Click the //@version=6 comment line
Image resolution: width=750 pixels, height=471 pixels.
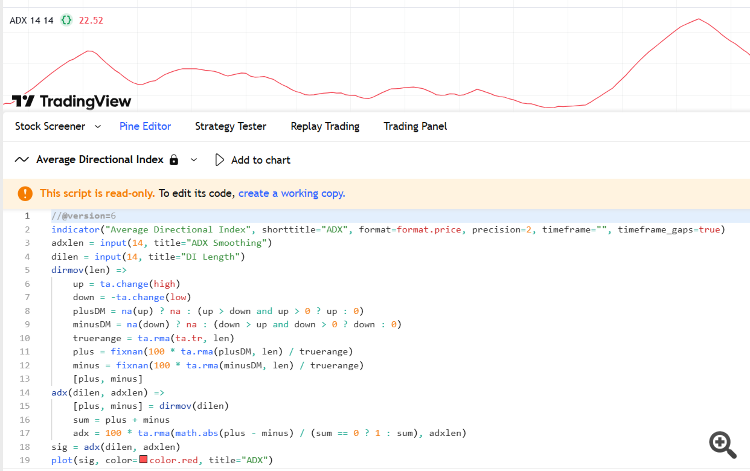[x=83, y=216]
